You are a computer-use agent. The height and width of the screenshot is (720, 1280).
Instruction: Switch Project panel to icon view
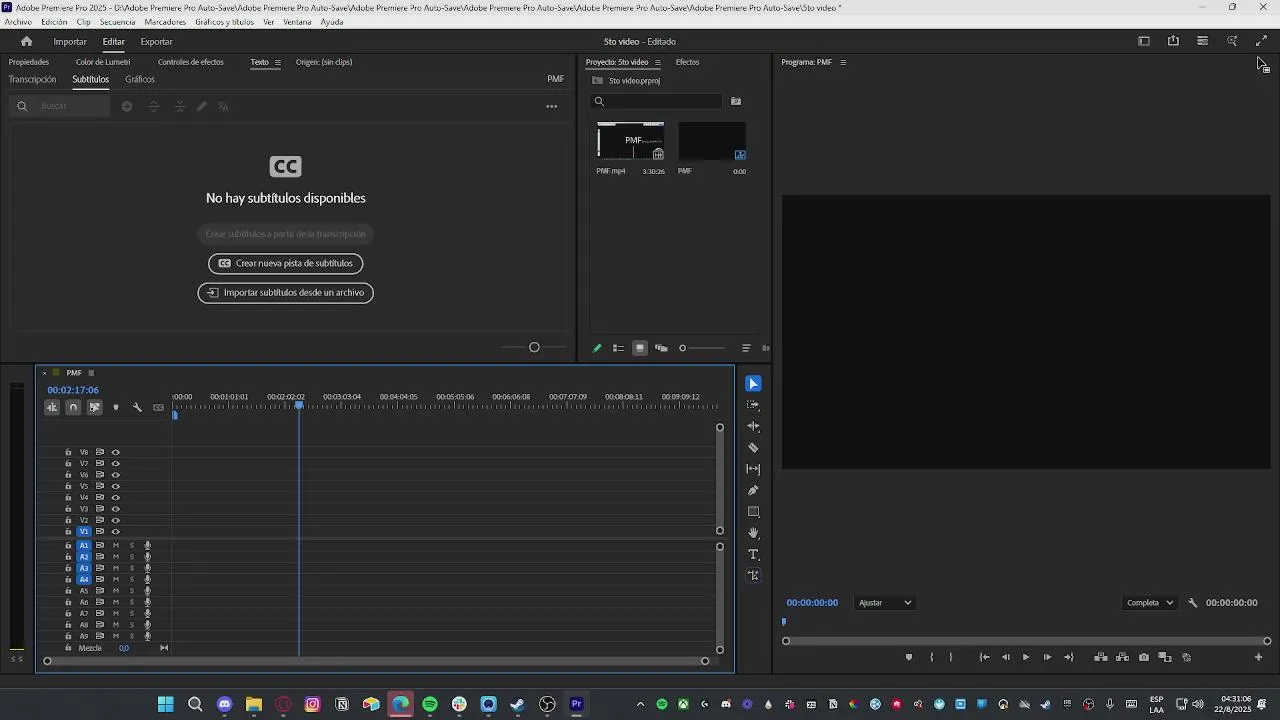(x=640, y=348)
